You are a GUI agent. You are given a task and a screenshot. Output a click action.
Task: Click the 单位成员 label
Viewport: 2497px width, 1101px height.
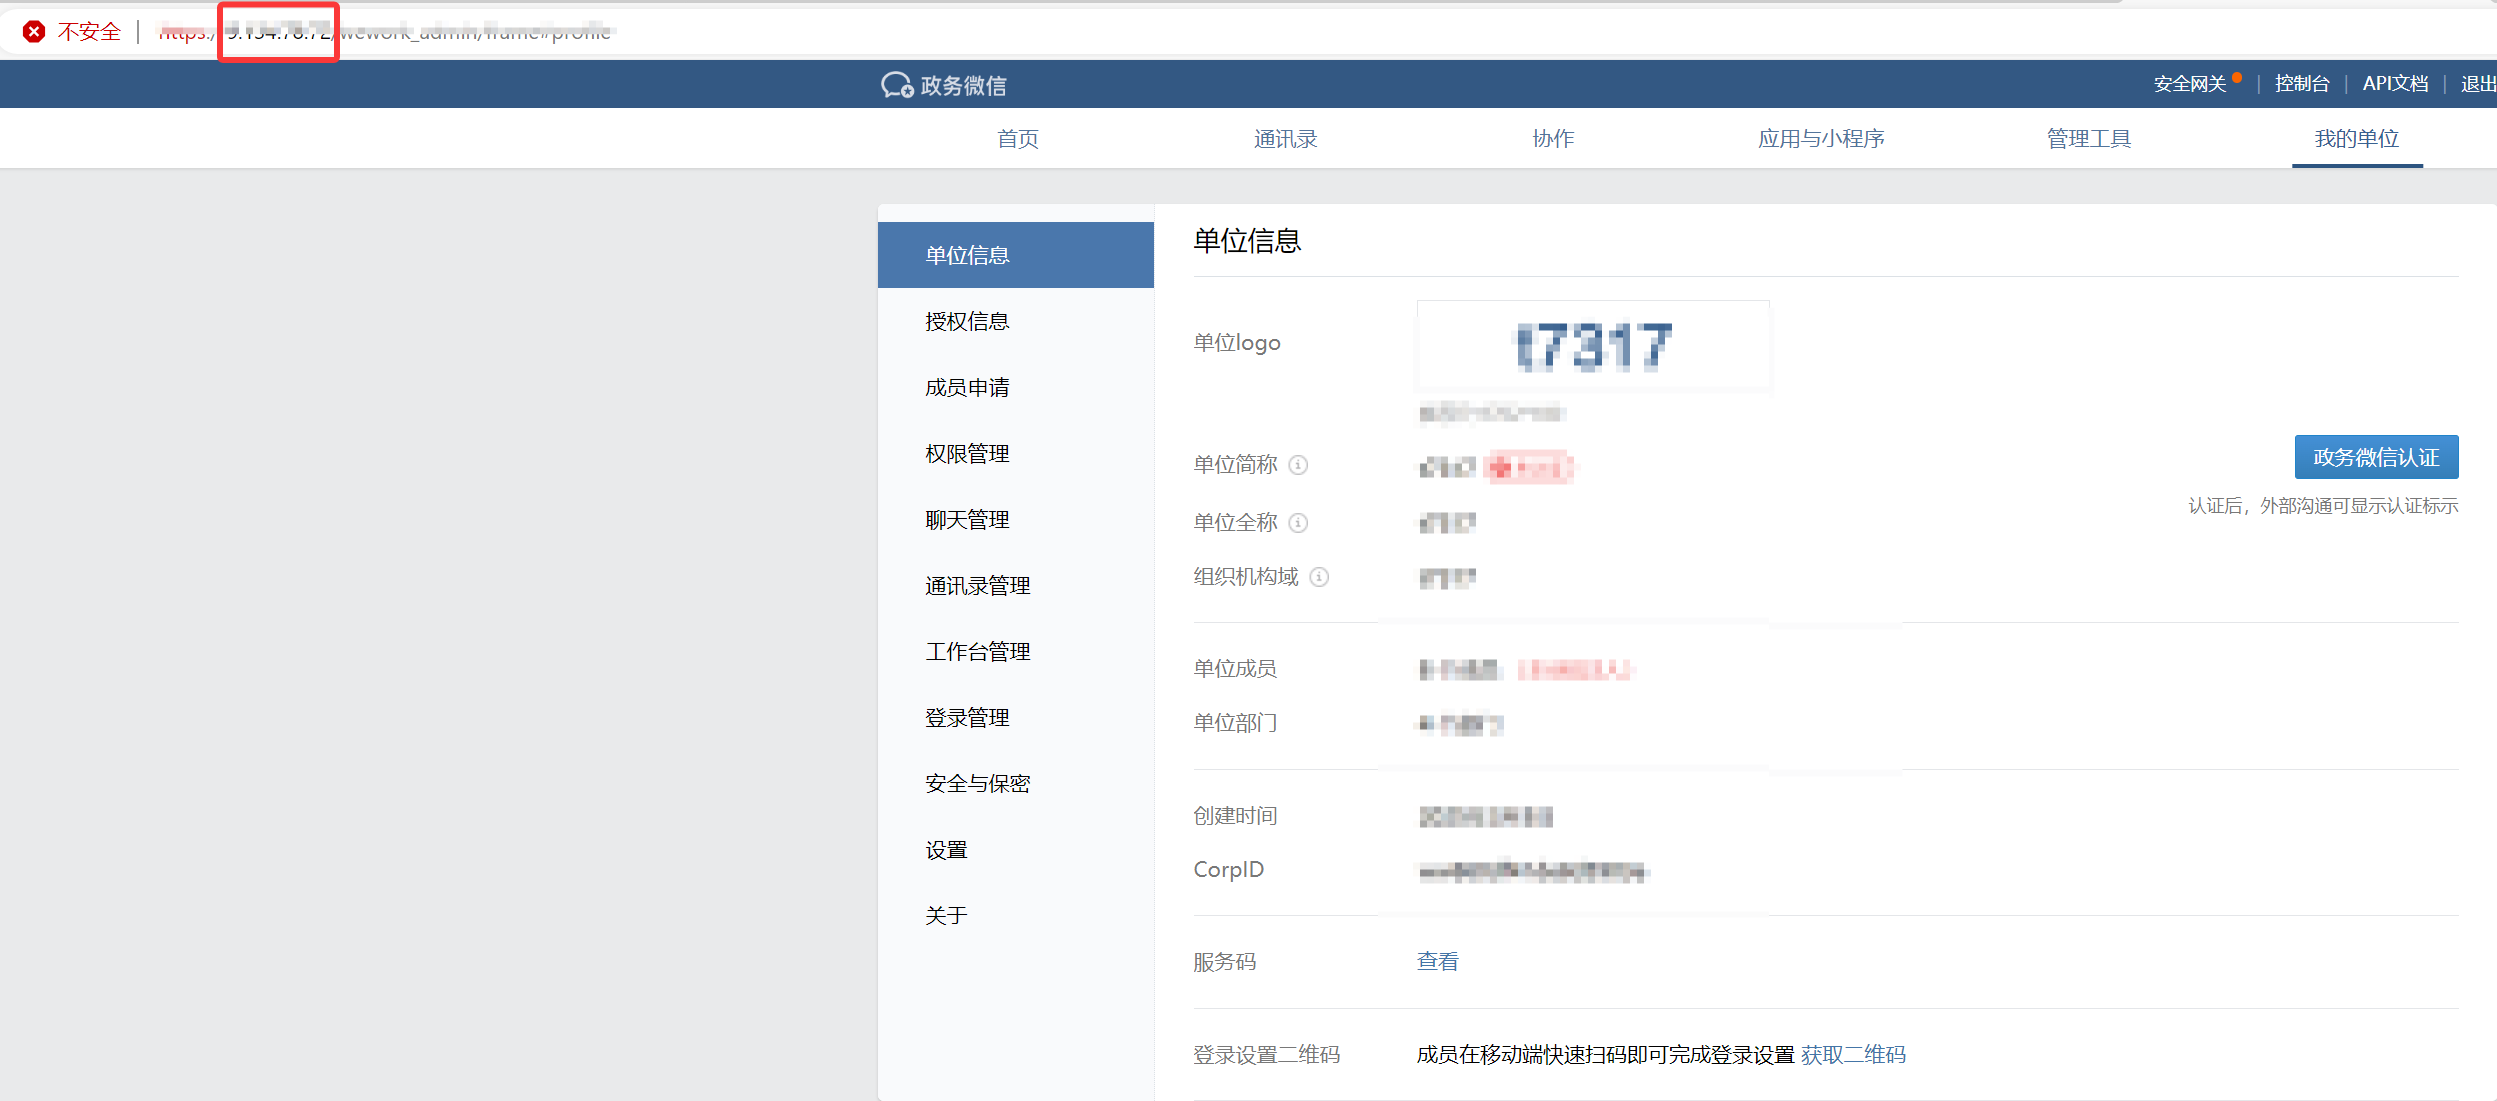[1235, 668]
